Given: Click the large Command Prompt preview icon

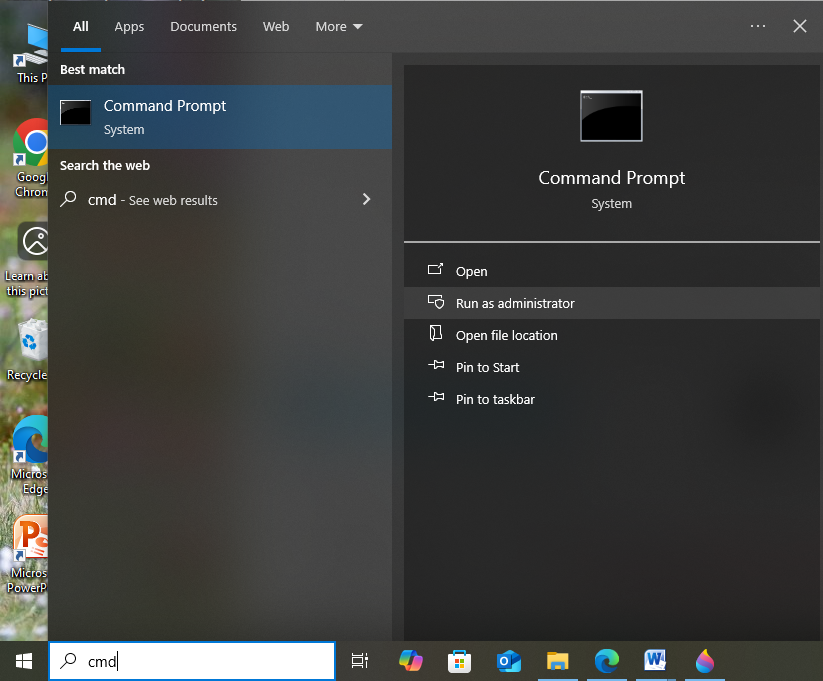Looking at the screenshot, I should click(611, 116).
